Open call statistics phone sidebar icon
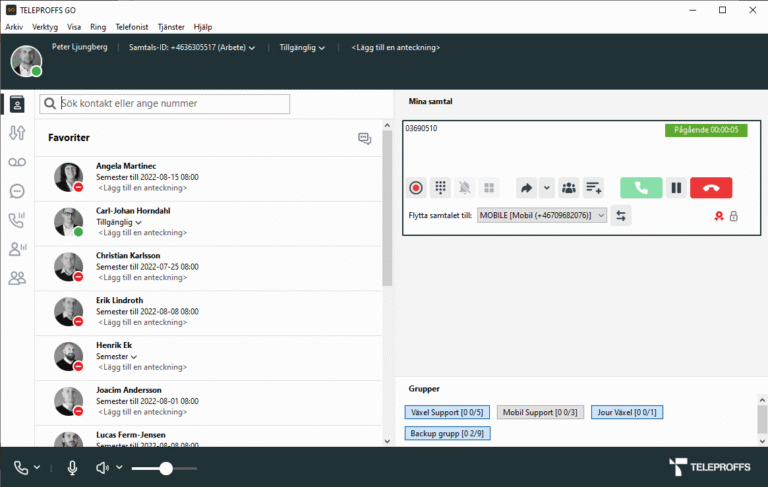The height and width of the screenshot is (487, 768). 17,220
